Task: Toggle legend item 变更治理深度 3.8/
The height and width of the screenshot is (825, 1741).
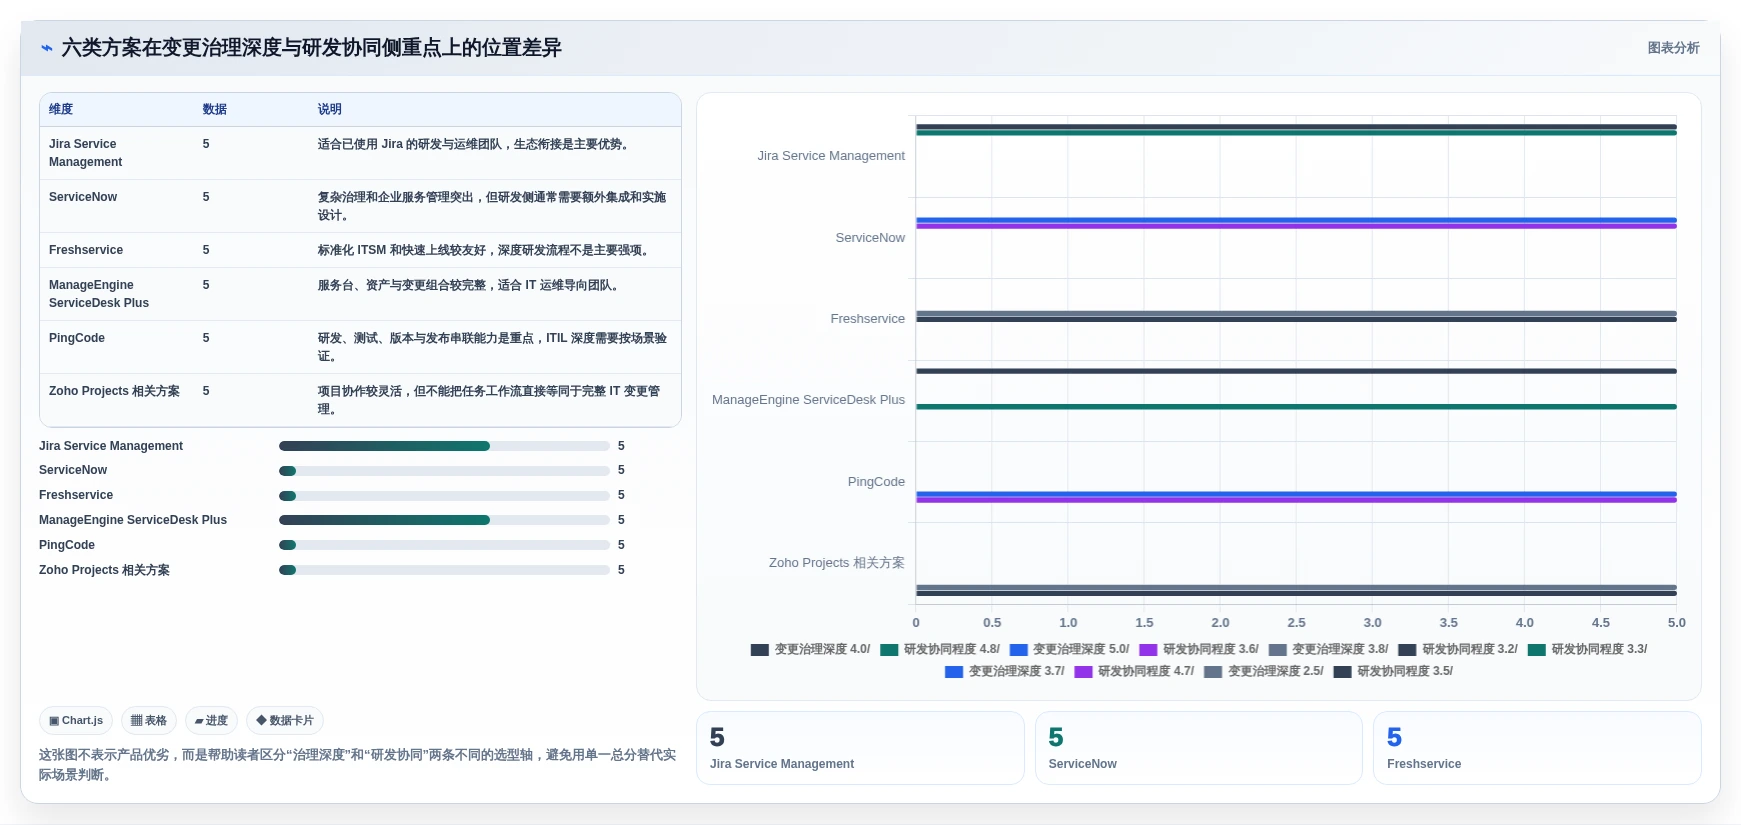Action: click(1328, 649)
